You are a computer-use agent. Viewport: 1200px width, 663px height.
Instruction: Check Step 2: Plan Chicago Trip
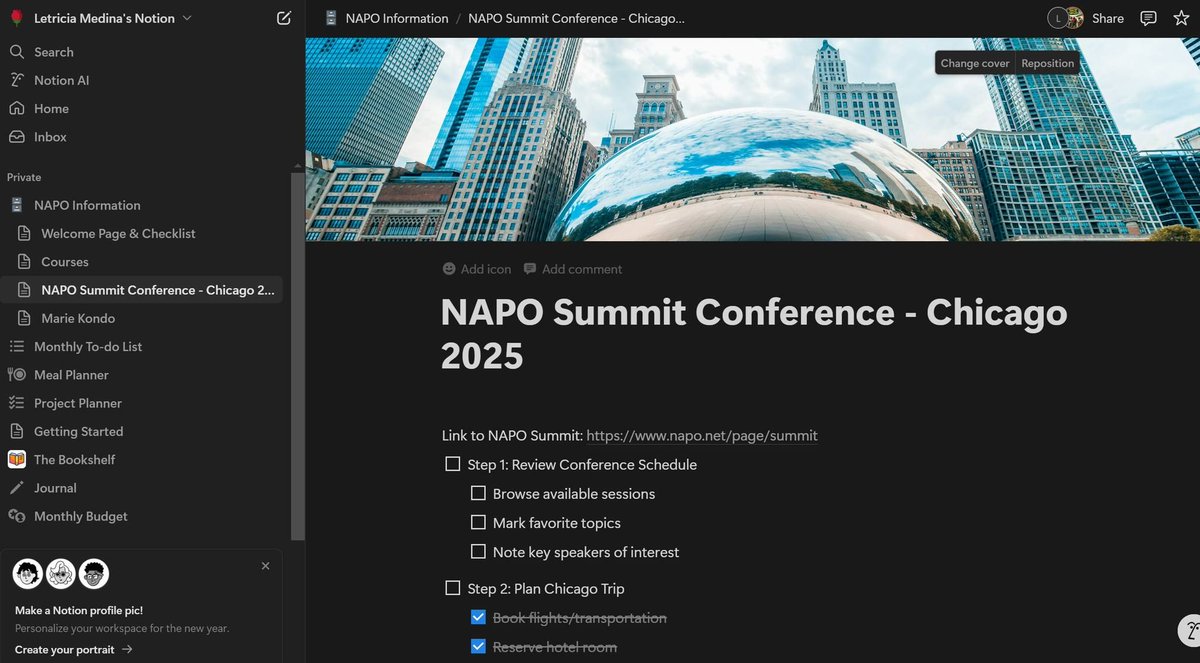(453, 588)
